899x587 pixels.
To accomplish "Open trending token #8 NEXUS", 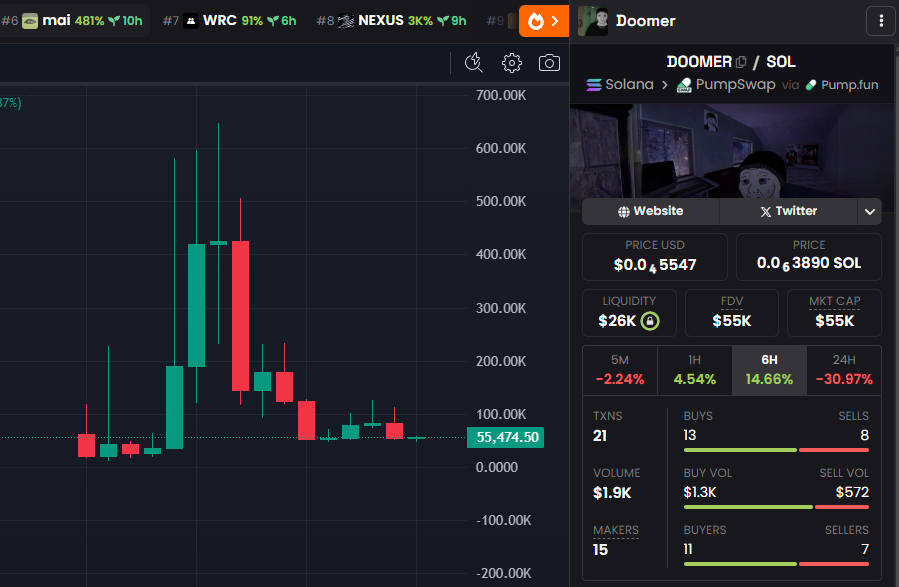I will 392,21.
